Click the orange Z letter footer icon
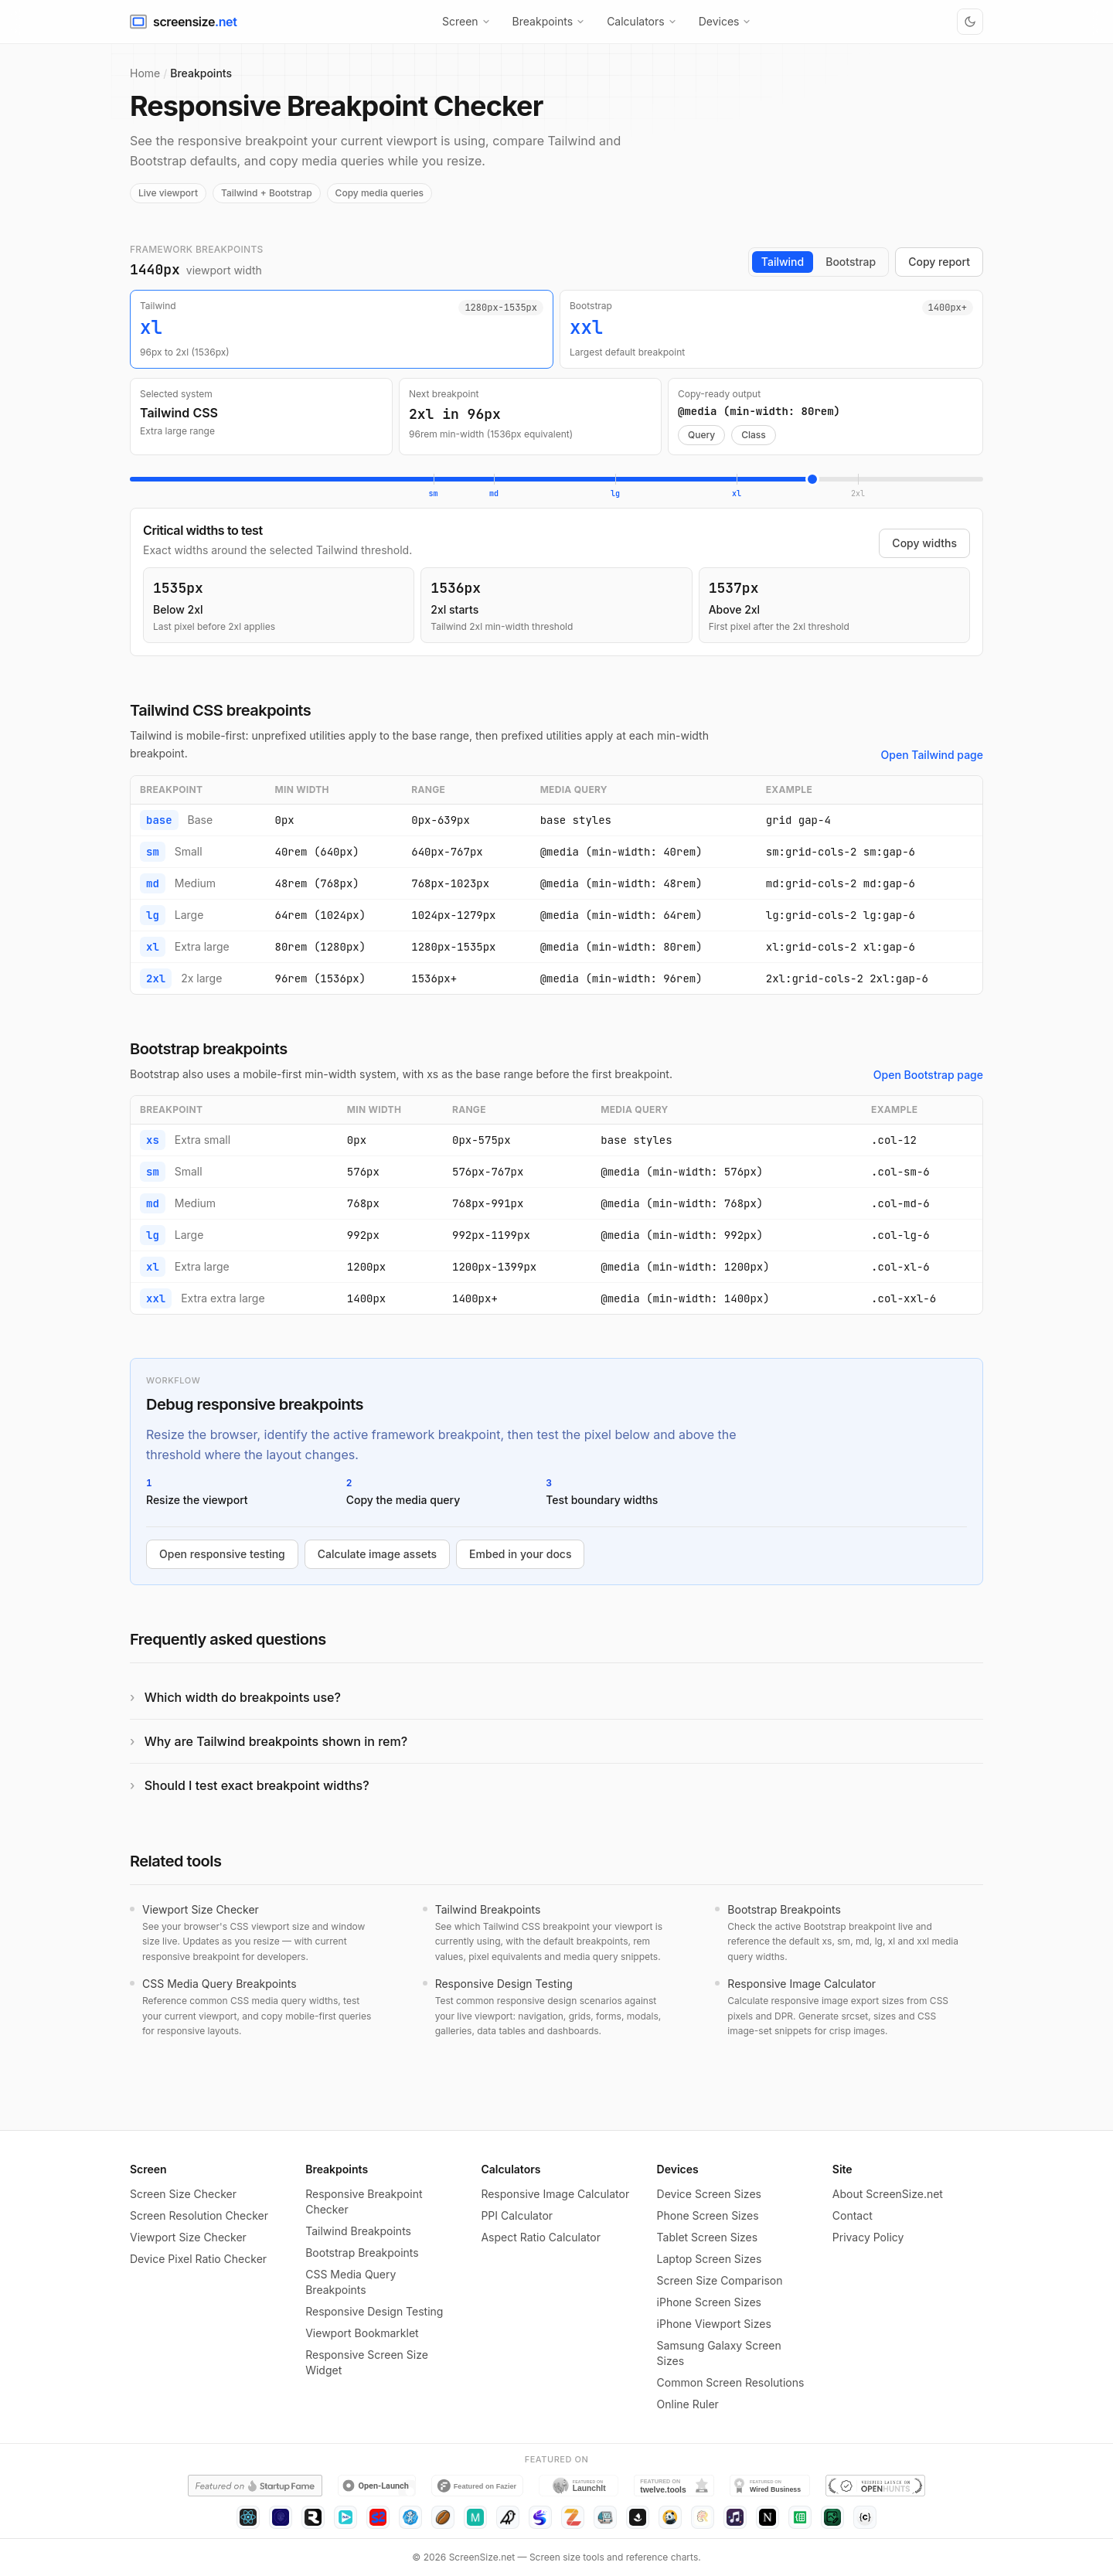 pos(572,2517)
